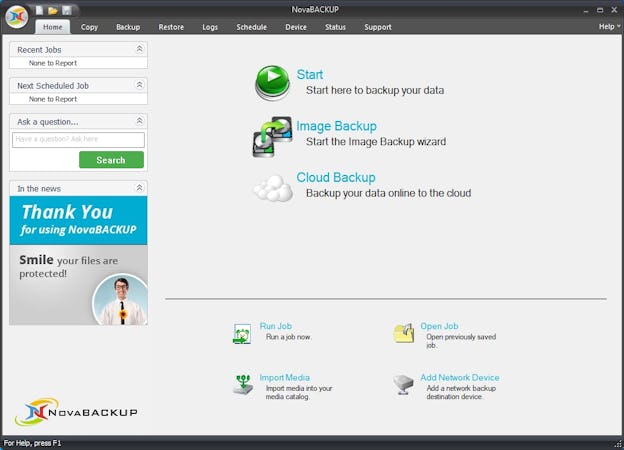Click the New document icon in quick toolbar
The width and height of the screenshot is (624, 450).
click(x=39, y=10)
